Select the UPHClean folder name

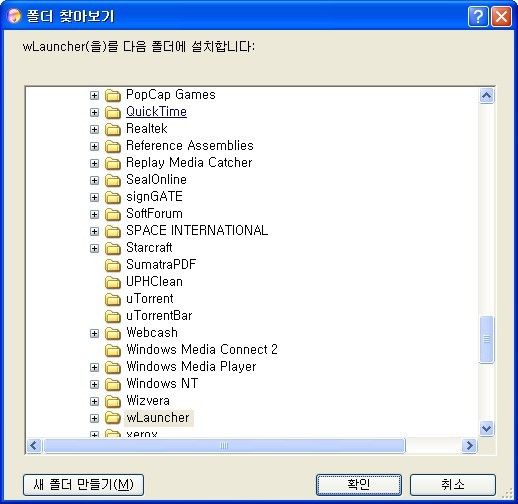[x=154, y=282]
